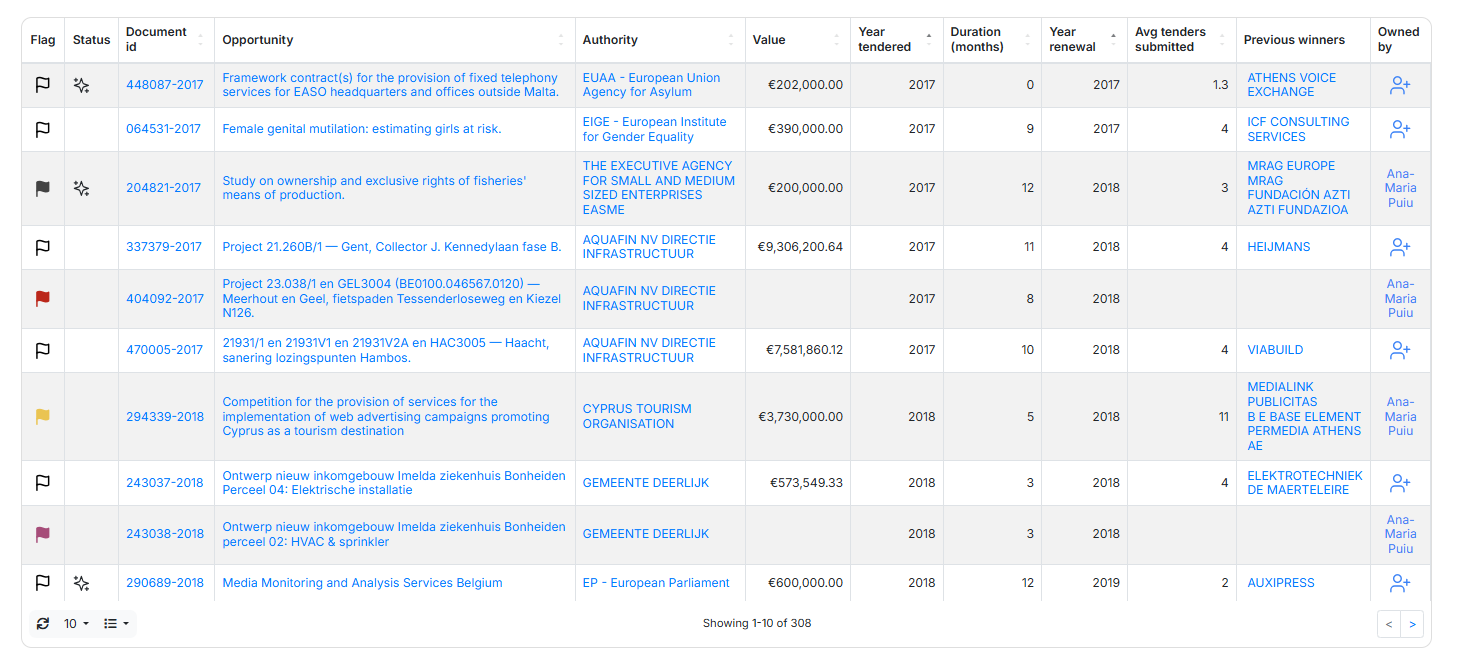The height and width of the screenshot is (655, 1458).
Task: Click sparkle status icon for 290689-2018
Action: coord(82,582)
